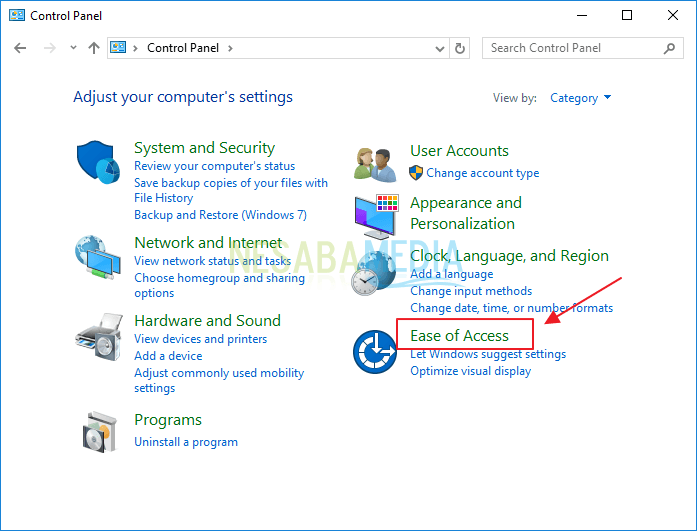Open the Clock, Language, and Region icon
Image resolution: width=697 pixels, height=531 pixels.
[373, 273]
